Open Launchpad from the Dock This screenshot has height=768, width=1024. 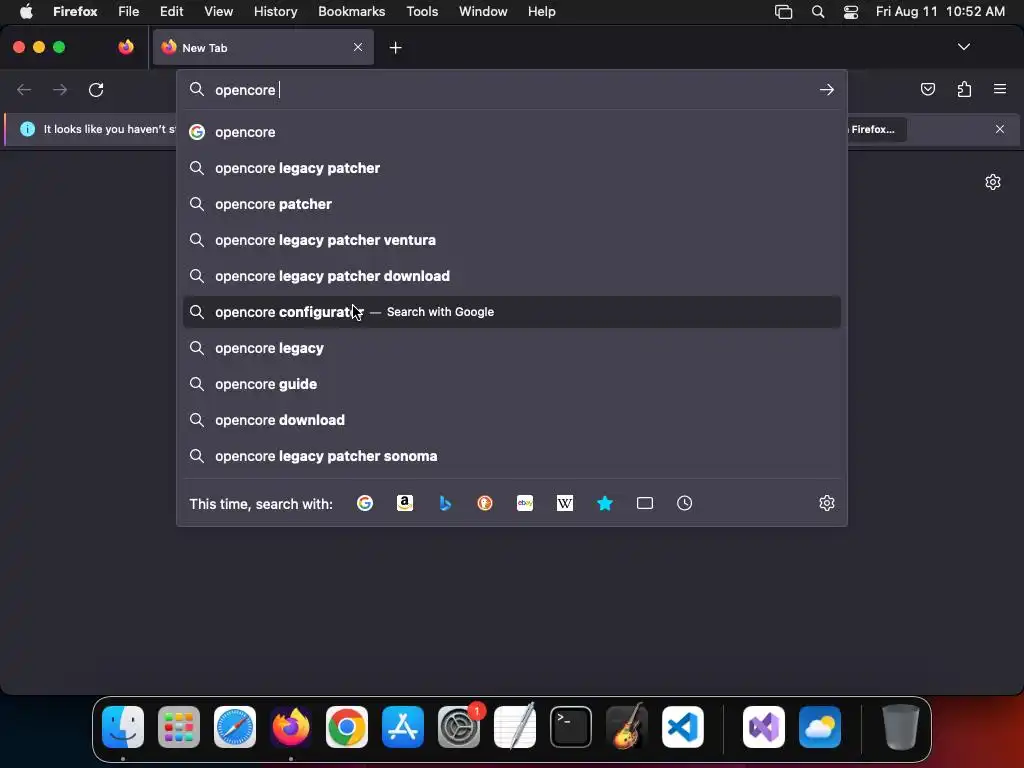pos(179,727)
